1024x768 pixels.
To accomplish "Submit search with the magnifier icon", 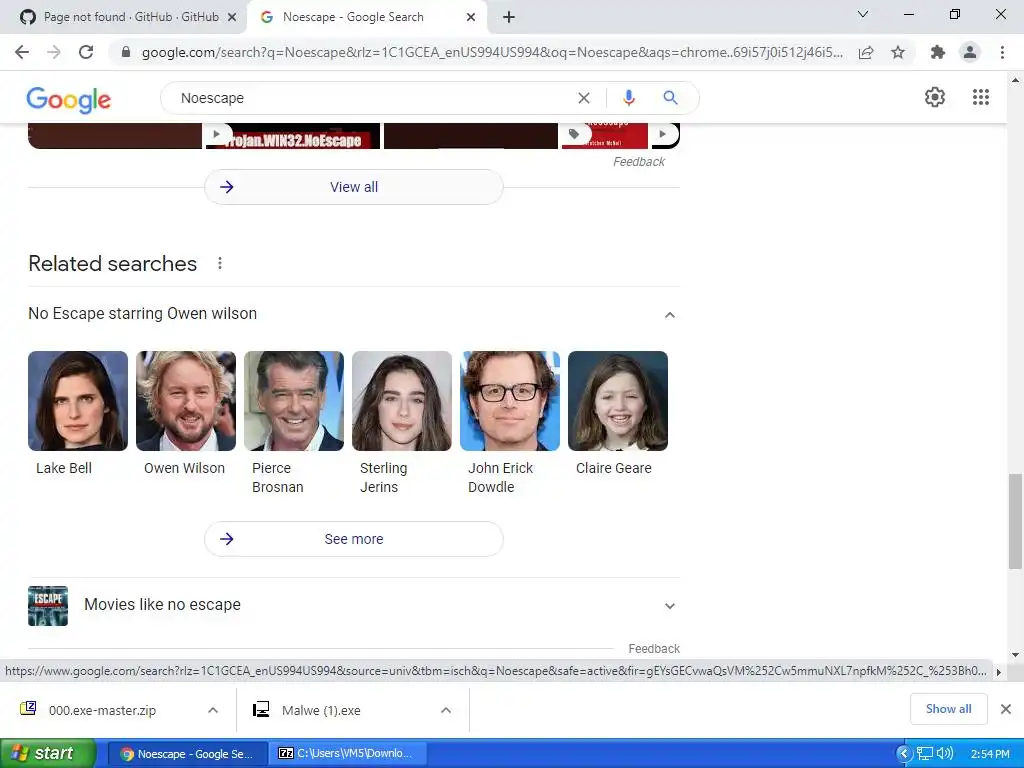I will pyautogui.click(x=670, y=98).
